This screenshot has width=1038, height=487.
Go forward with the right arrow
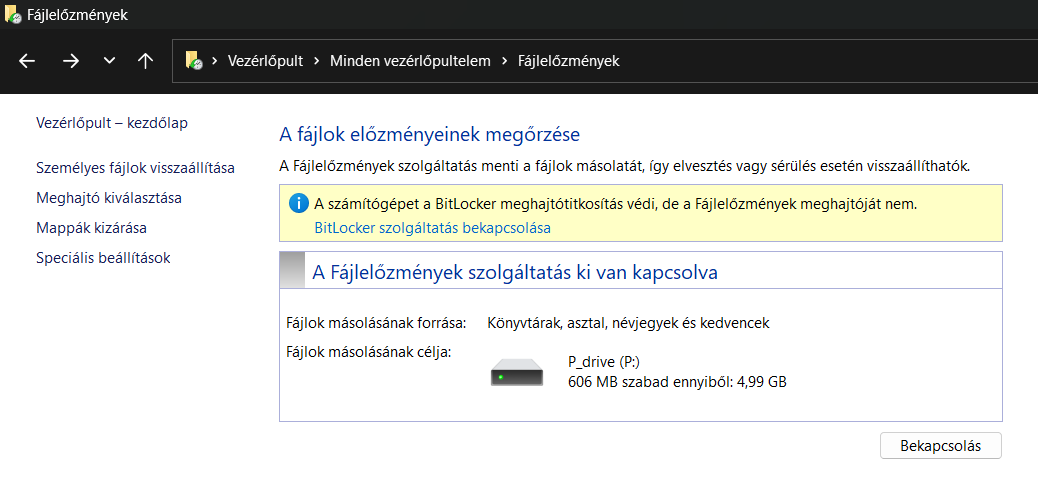tap(70, 62)
